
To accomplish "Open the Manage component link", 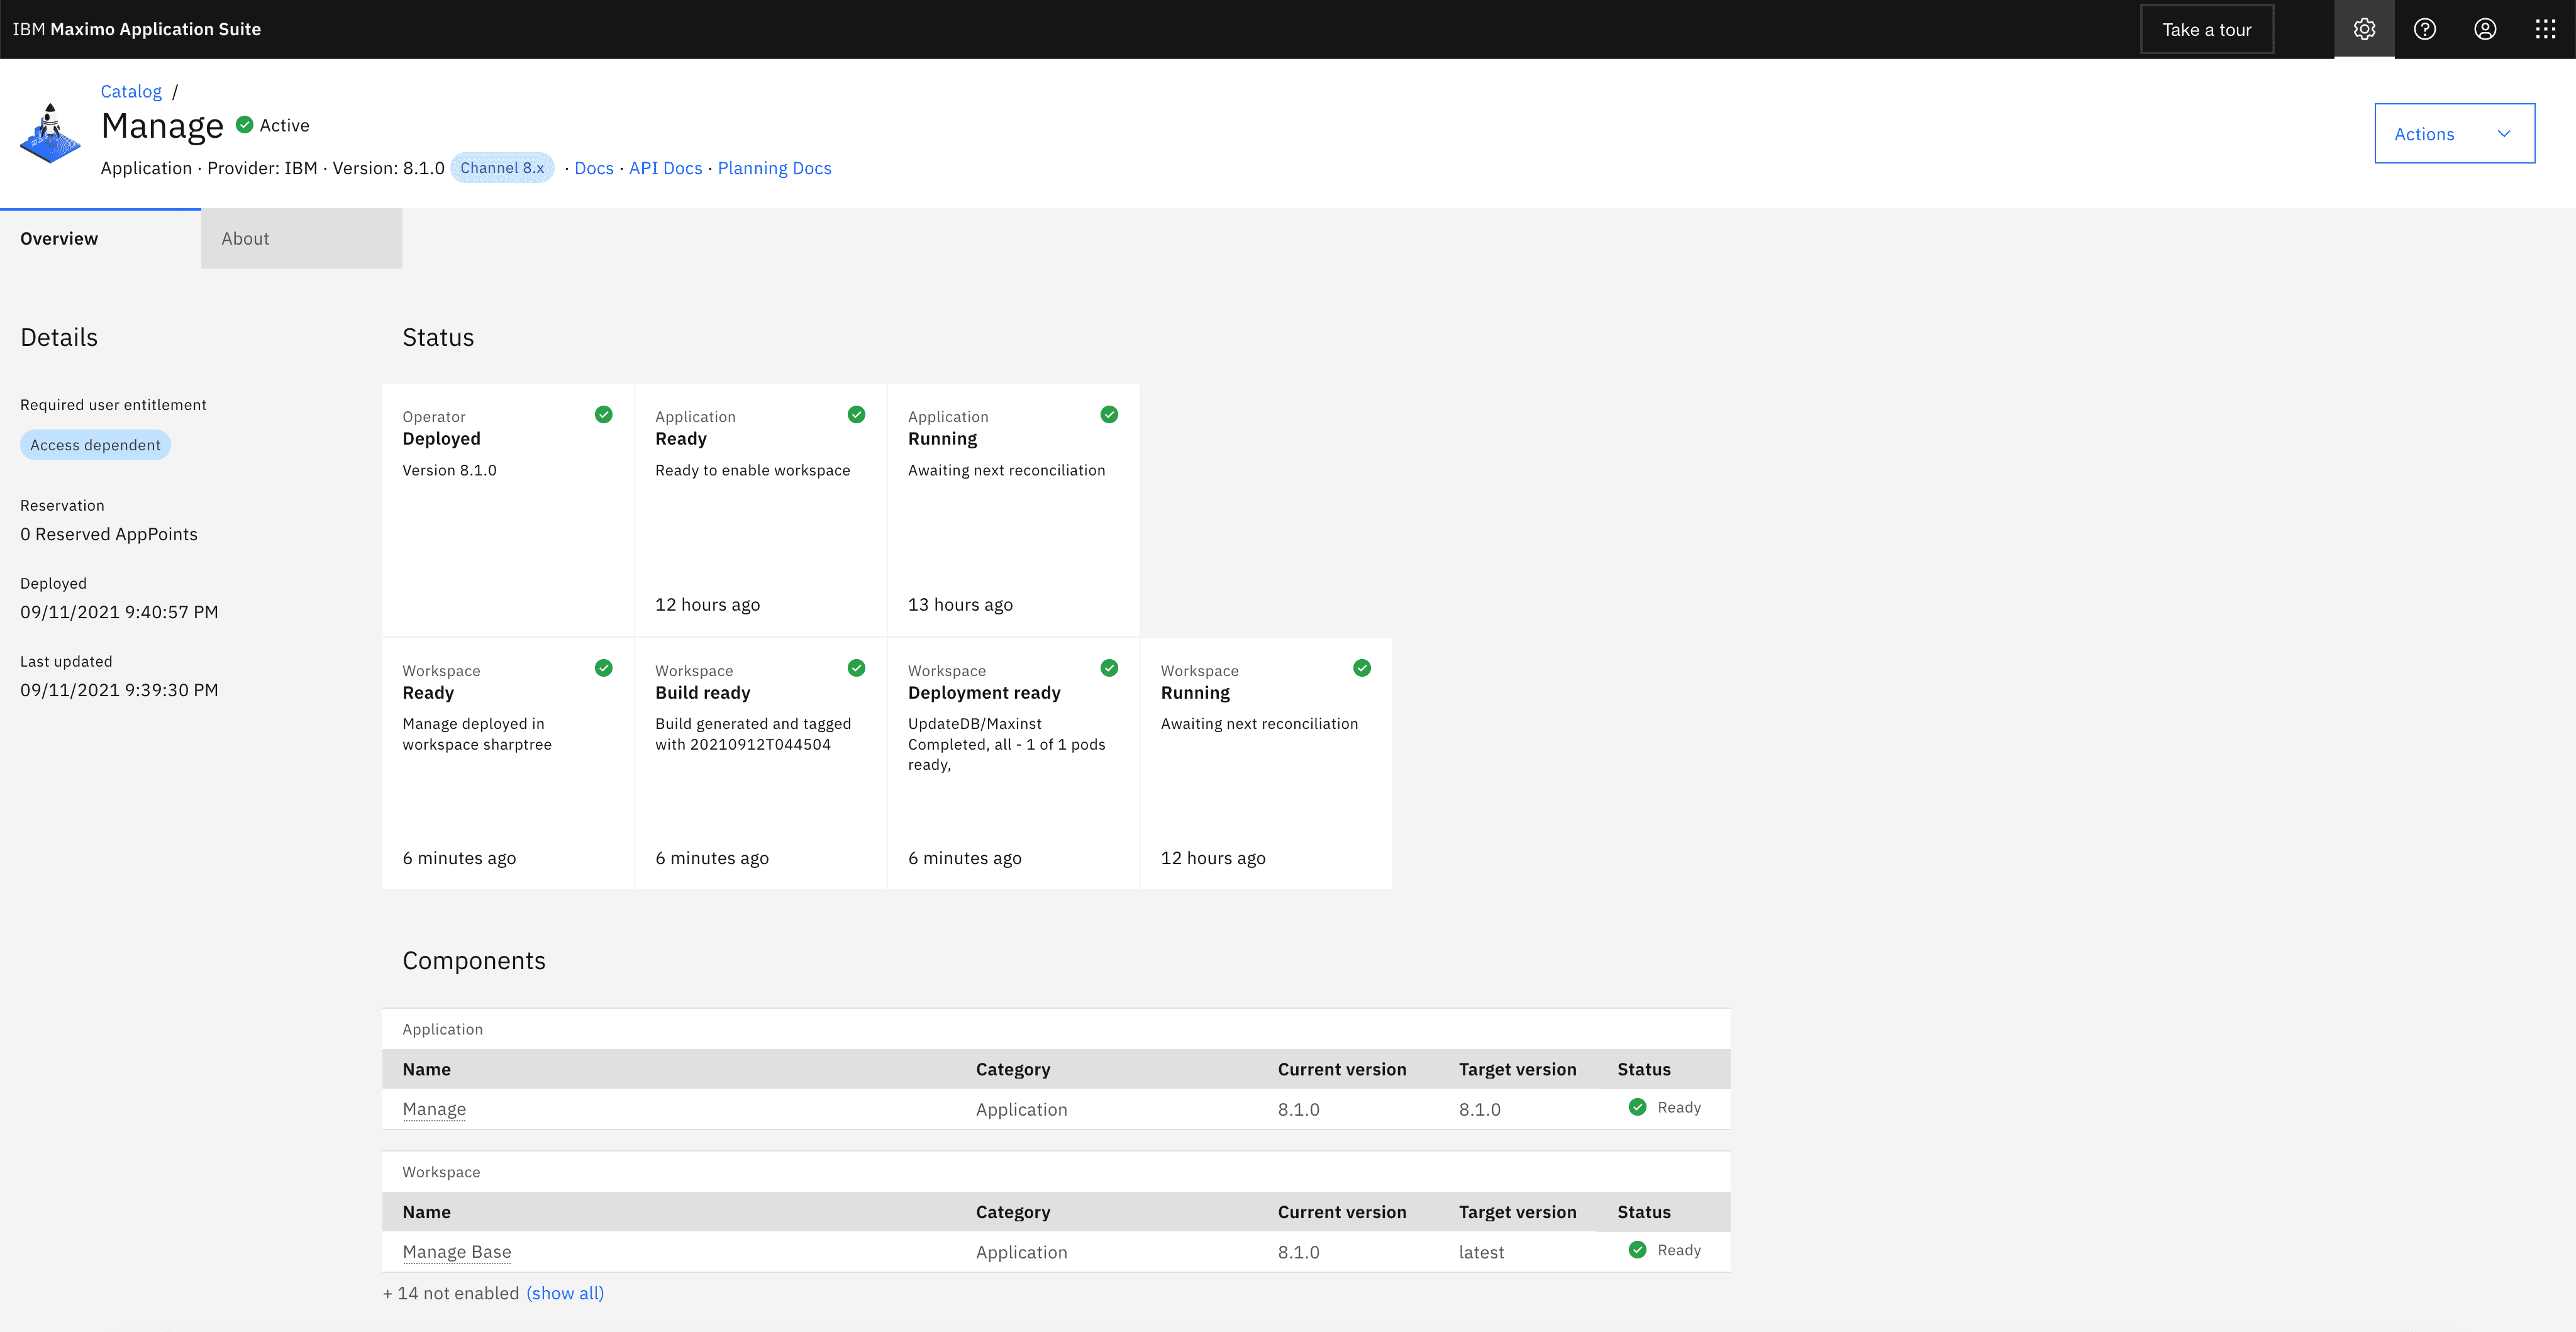I will 434,1109.
